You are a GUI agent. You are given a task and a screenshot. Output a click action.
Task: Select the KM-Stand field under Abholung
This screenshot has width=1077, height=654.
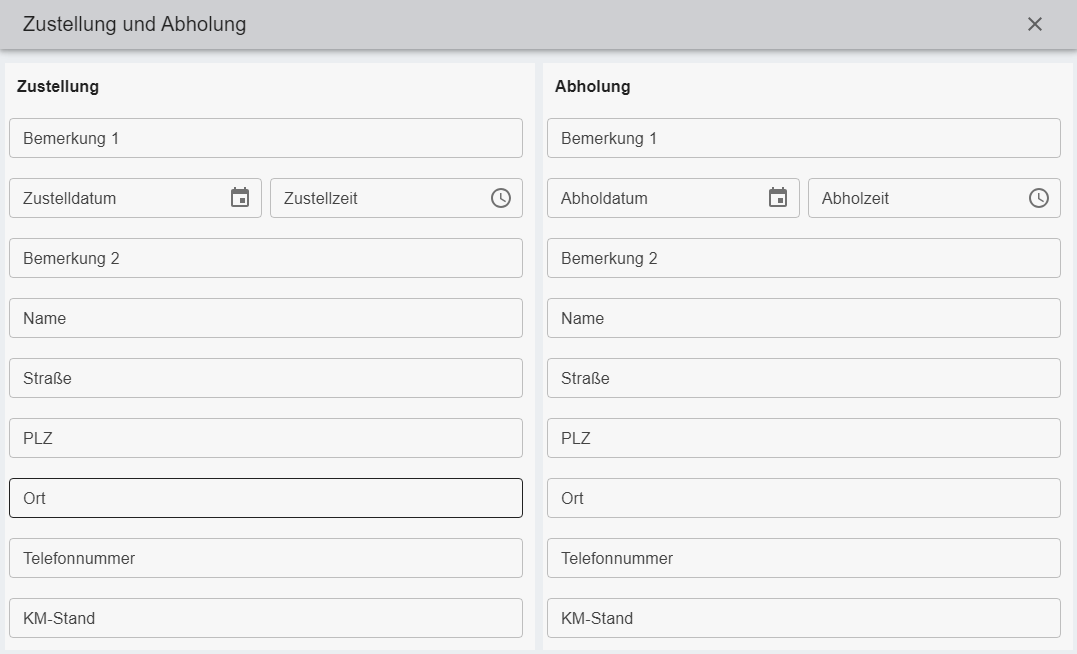803,618
